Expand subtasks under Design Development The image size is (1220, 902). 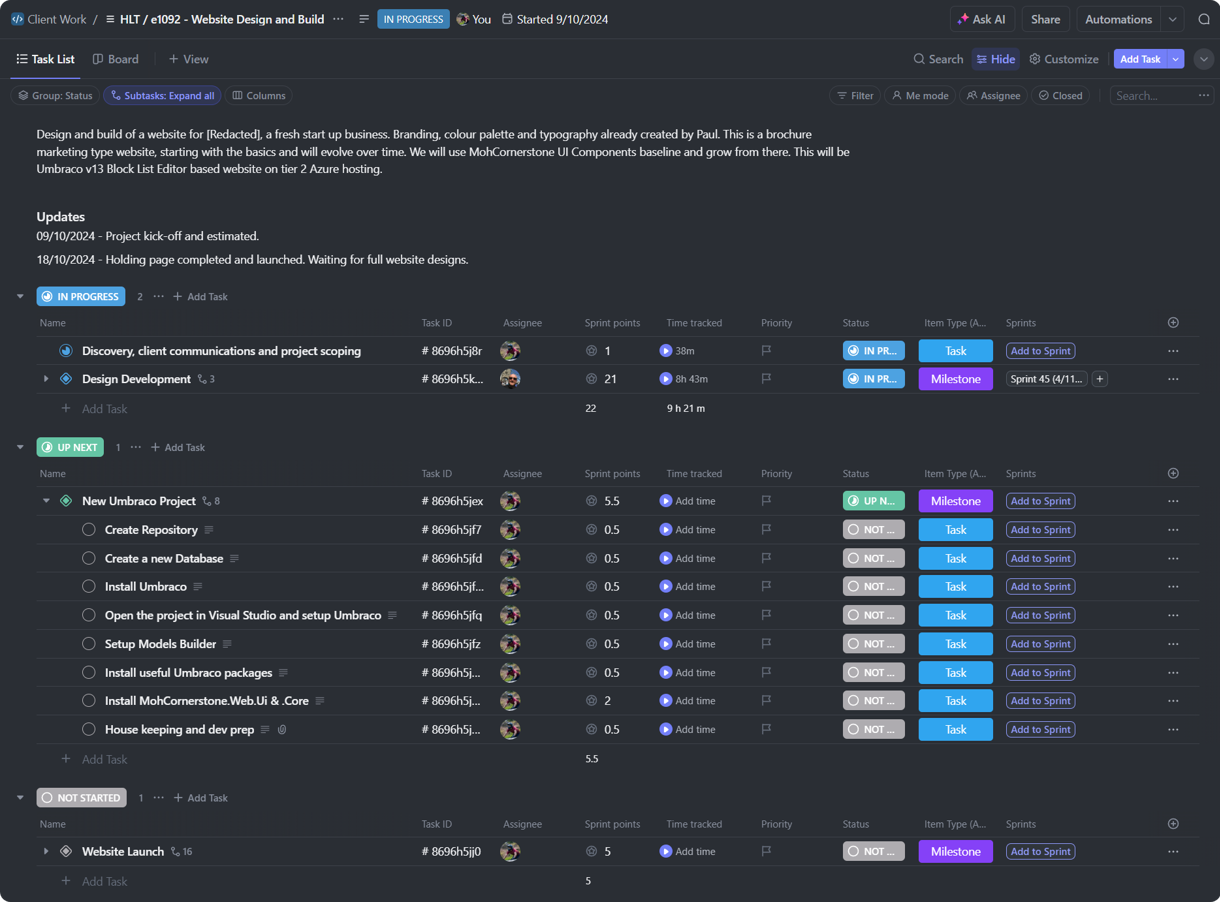(x=45, y=378)
